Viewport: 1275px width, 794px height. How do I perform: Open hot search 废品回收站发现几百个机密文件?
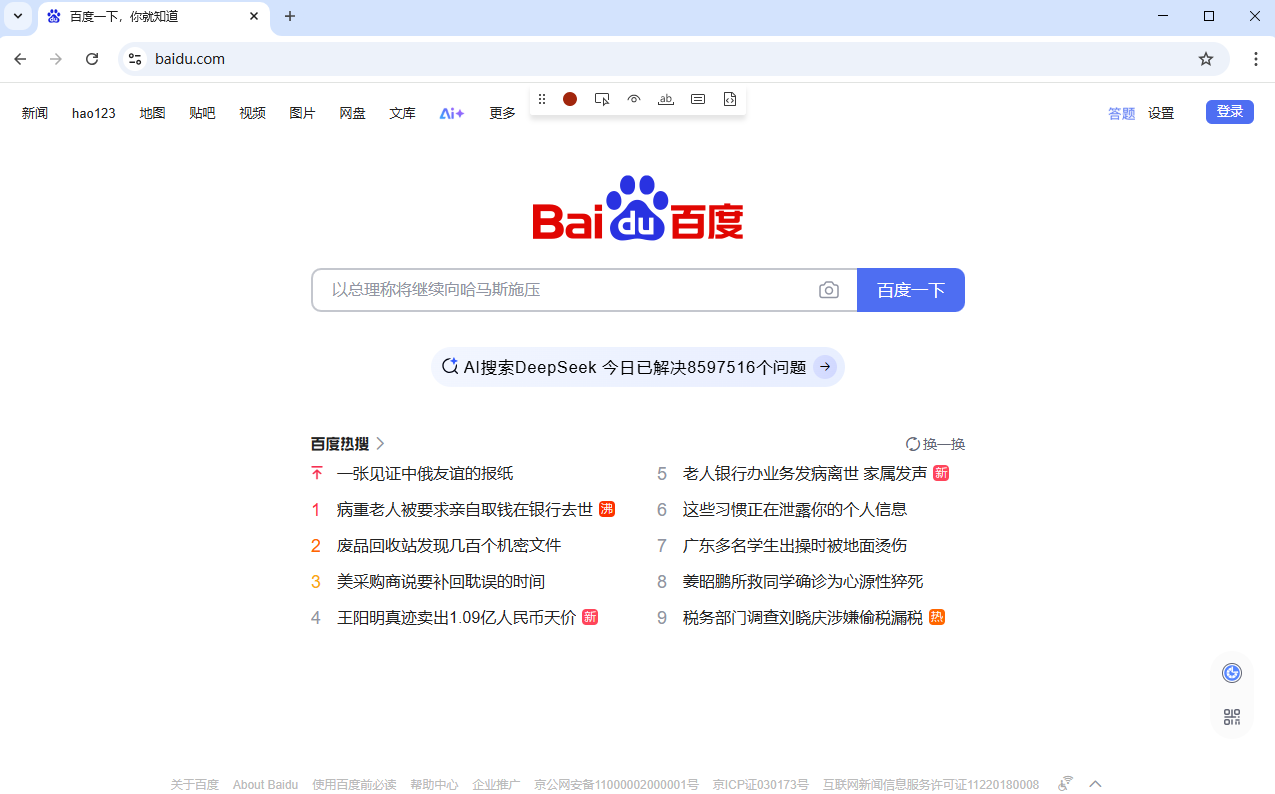(x=449, y=545)
